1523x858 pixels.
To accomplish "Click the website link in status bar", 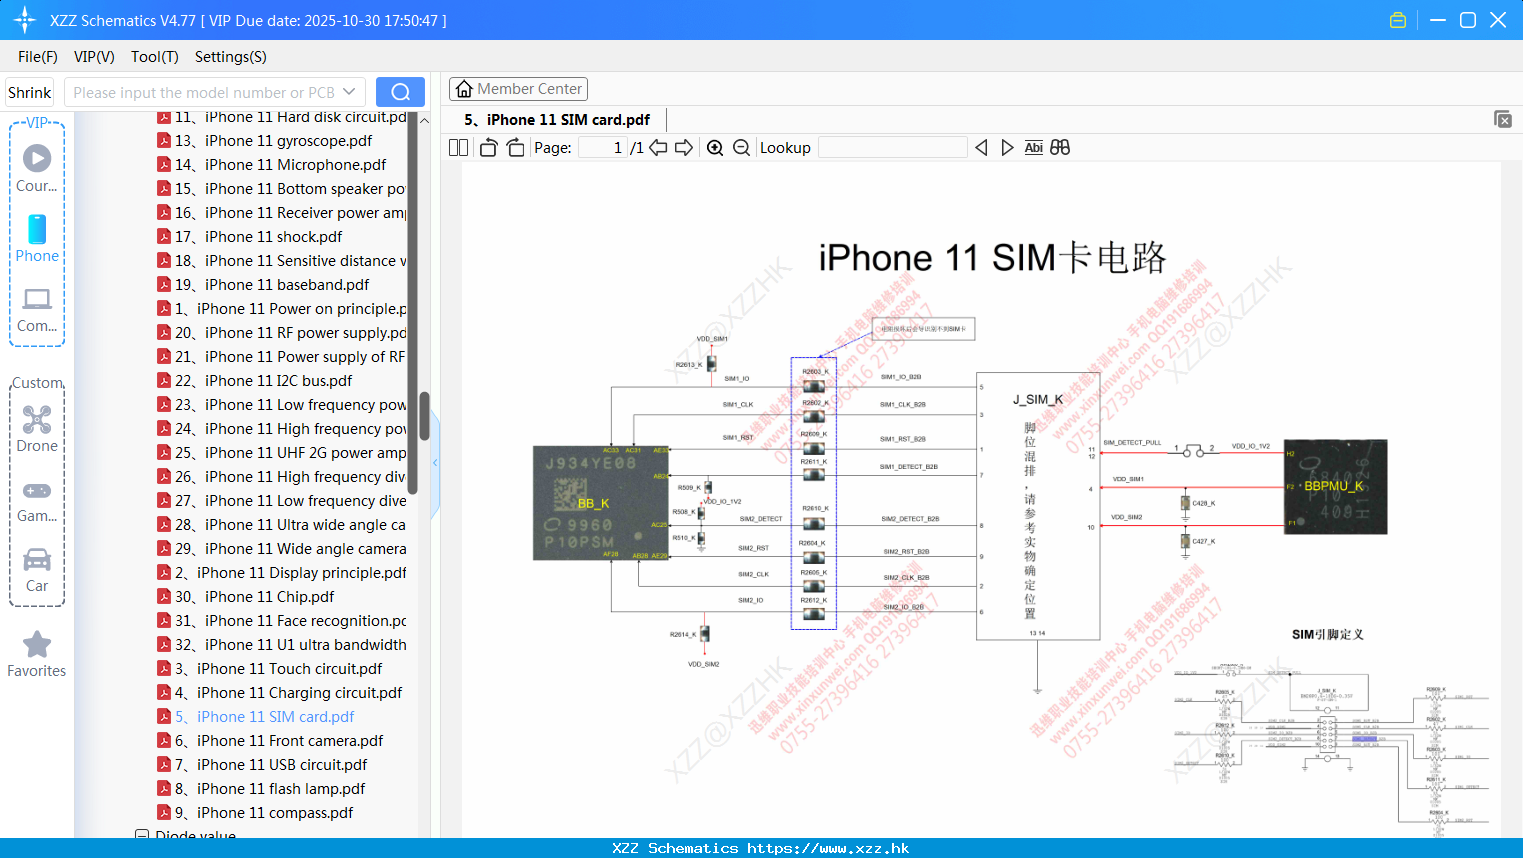I will pos(828,848).
